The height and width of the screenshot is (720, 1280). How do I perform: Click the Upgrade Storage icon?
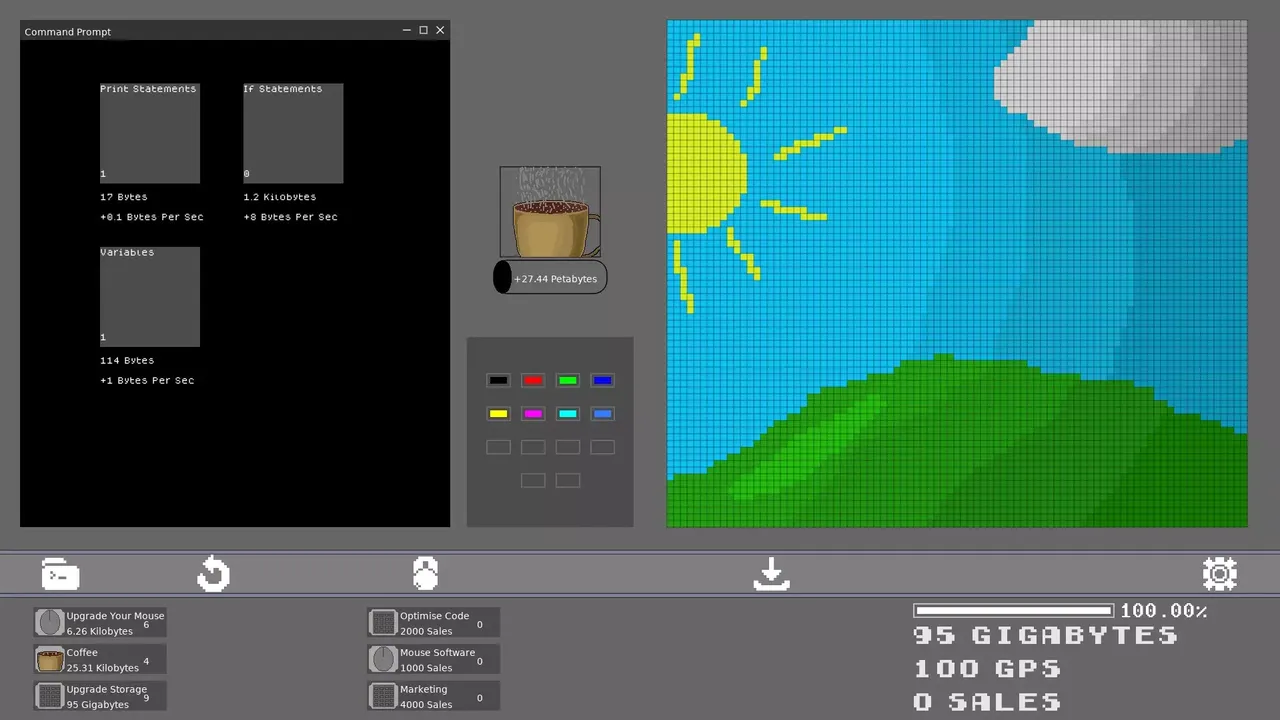[49, 696]
